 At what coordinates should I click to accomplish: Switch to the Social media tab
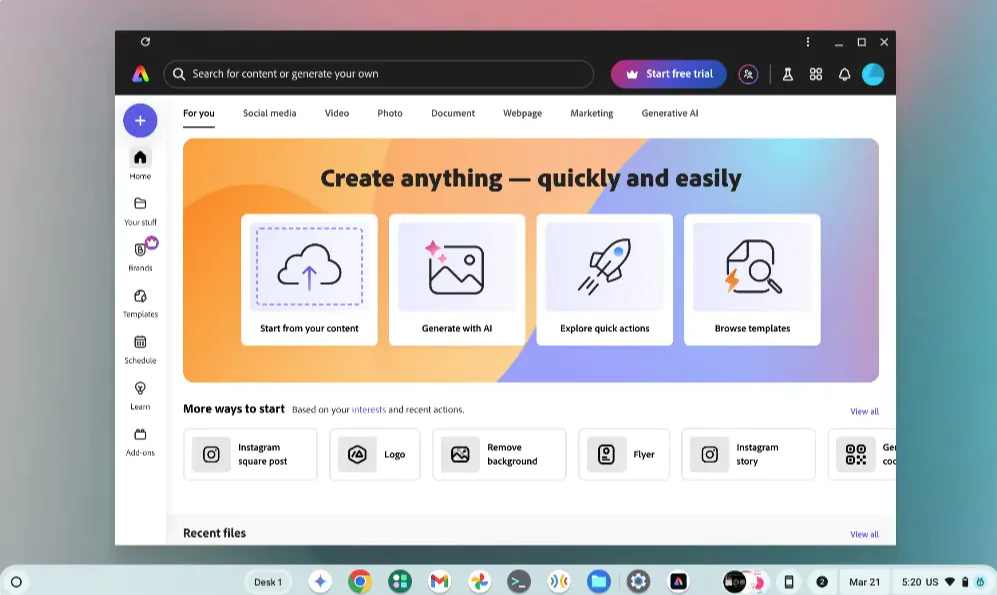point(269,113)
